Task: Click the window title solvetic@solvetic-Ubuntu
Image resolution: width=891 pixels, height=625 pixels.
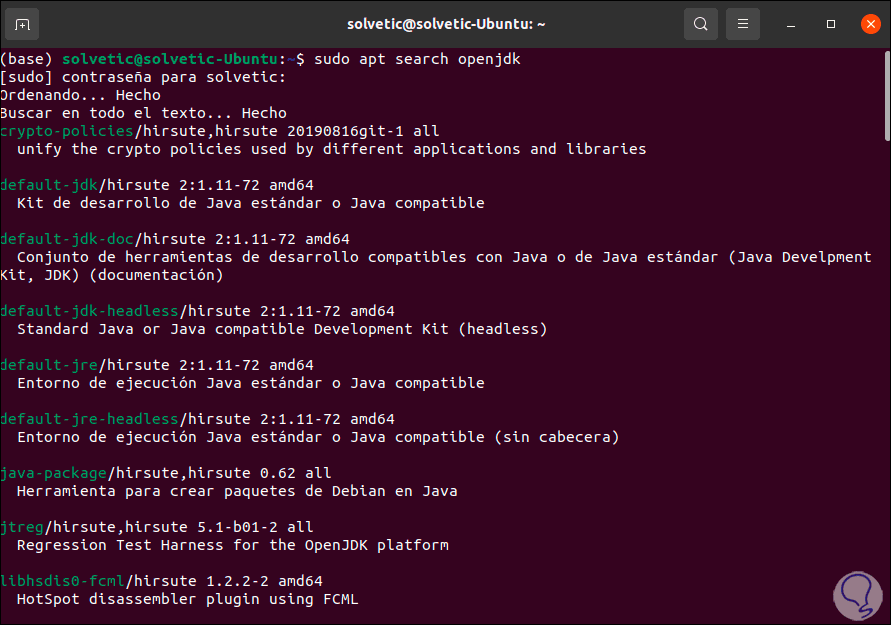Action: click(445, 23)
